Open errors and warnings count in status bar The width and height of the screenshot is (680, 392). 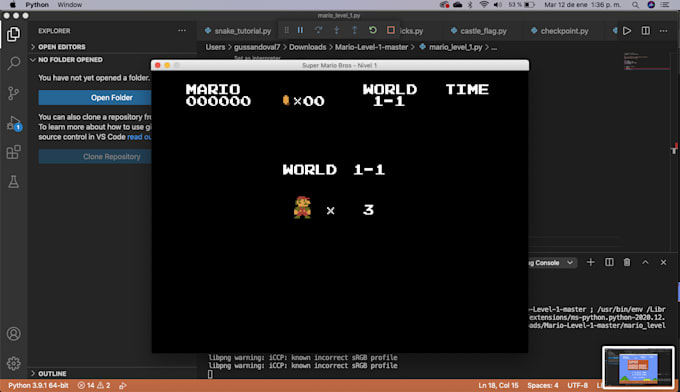(94, 385)
